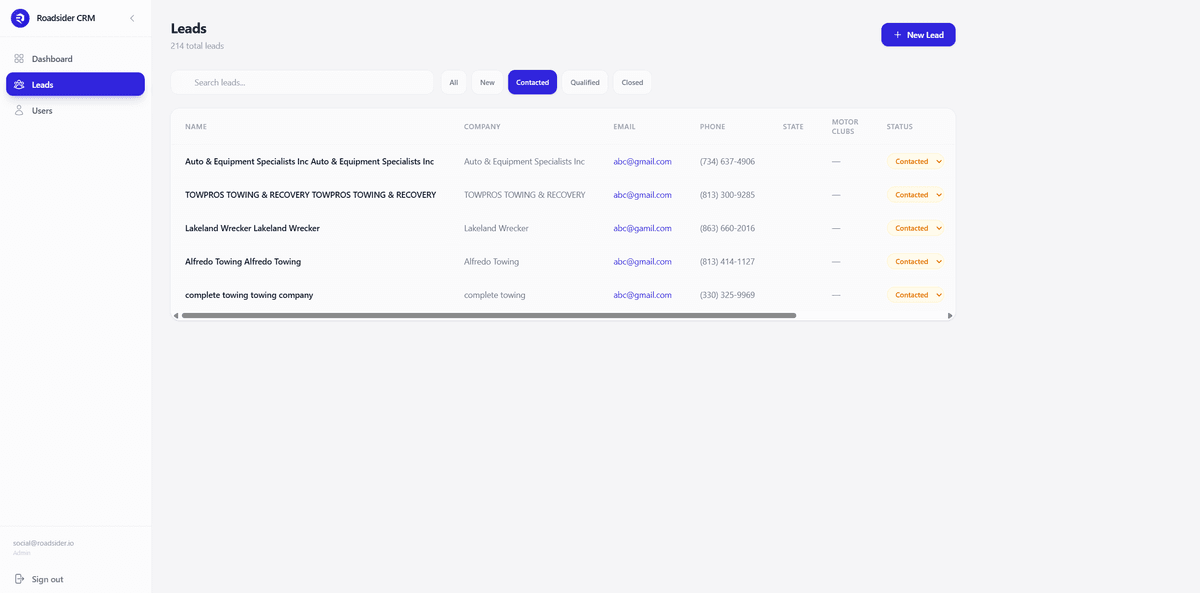
Task: Click the left arrow beside the scrollbar
Action: coord(176,315)
